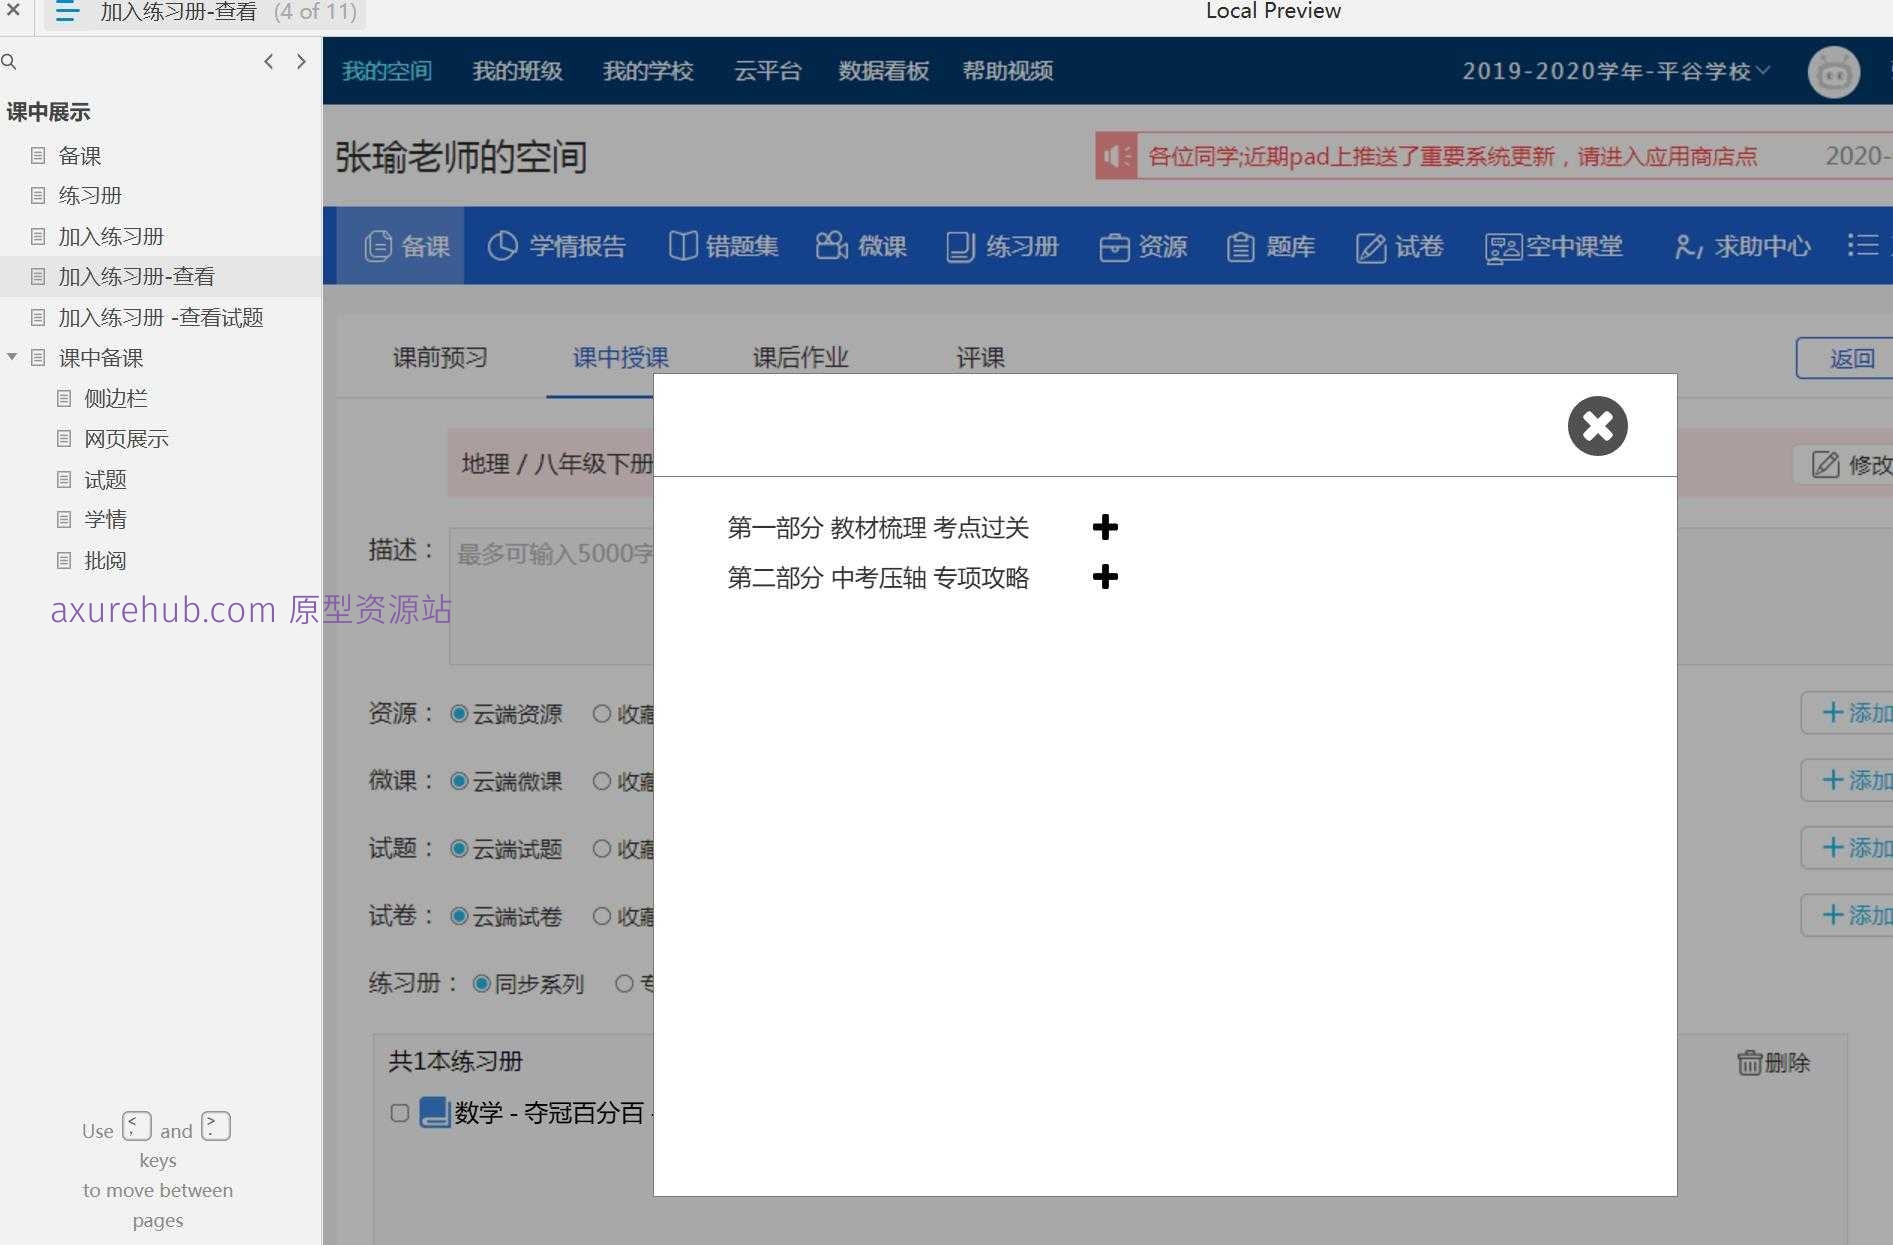Screen dimensions: 1893x1245
Task: Expand 第一部分 教材梳理 考点过关 section
Action: [x=1105, y=527]
